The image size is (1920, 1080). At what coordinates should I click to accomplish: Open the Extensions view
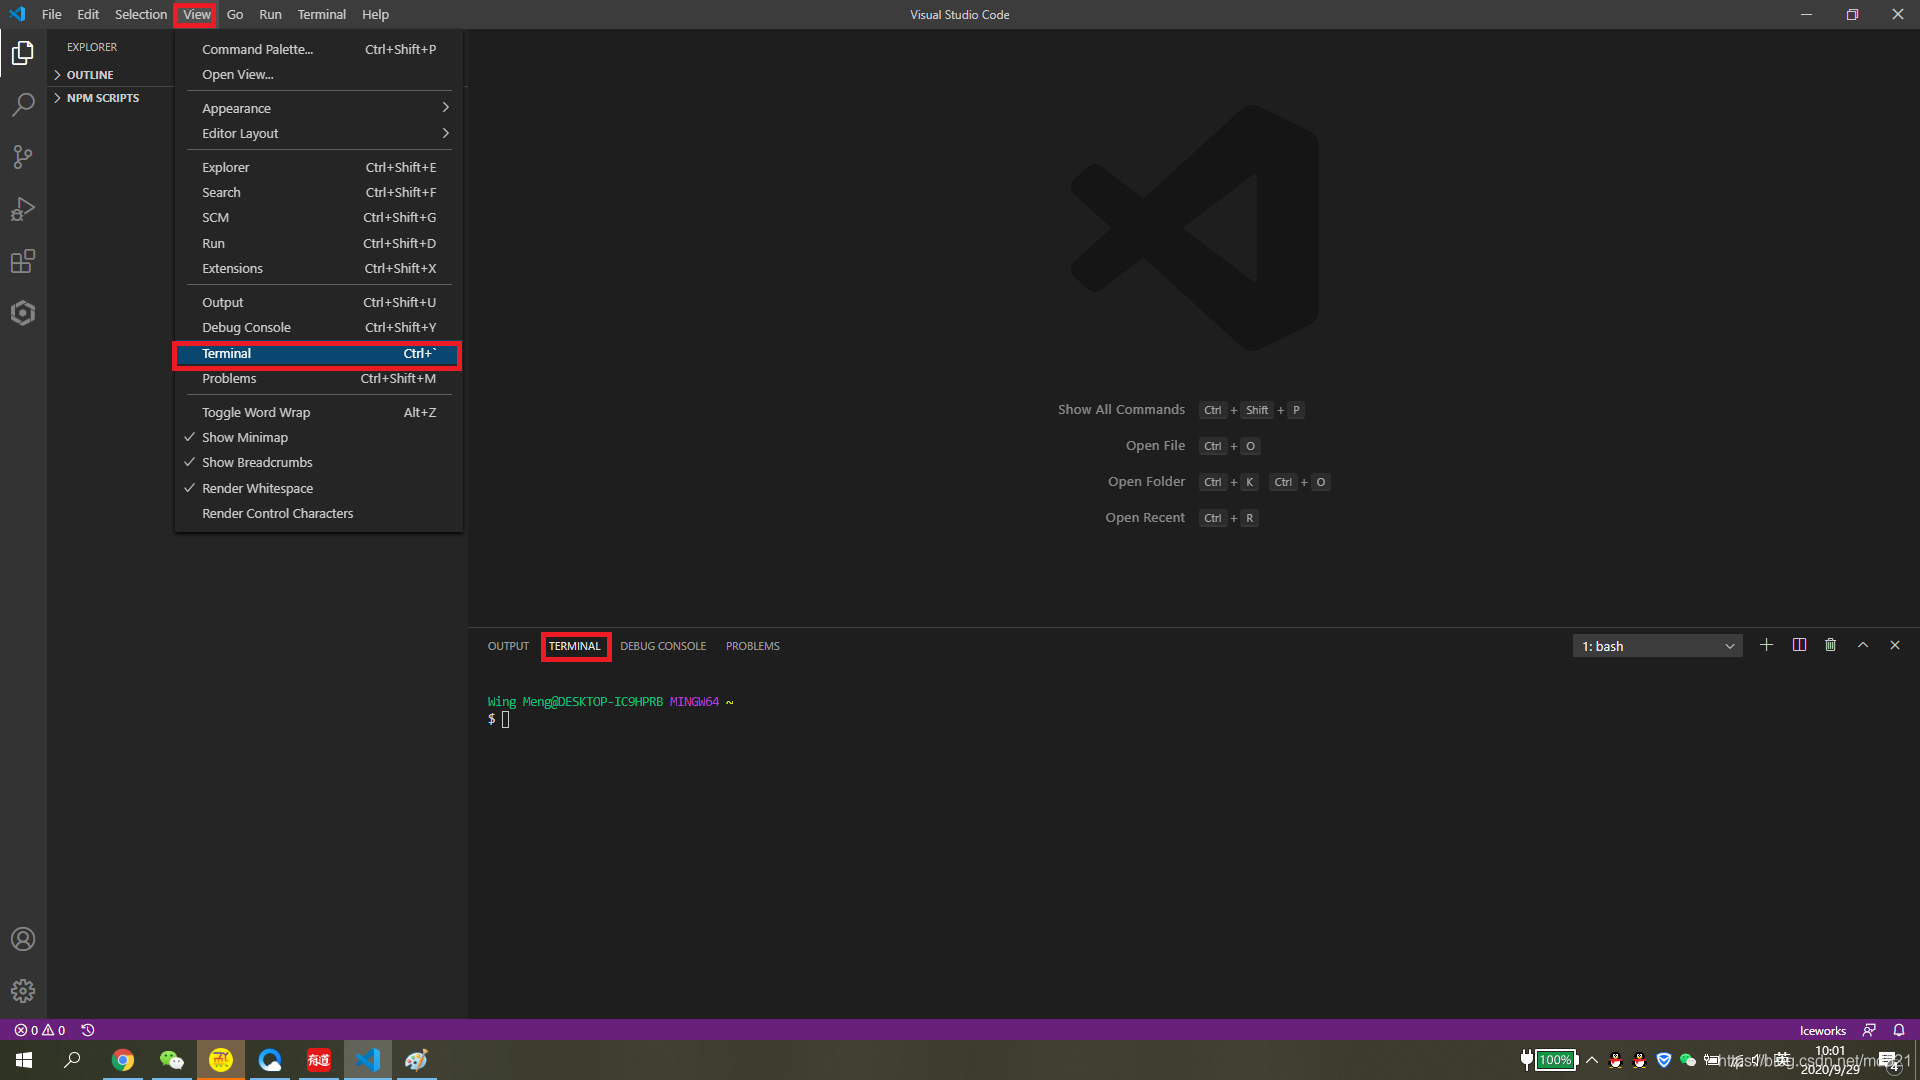[x=22, y=261]
